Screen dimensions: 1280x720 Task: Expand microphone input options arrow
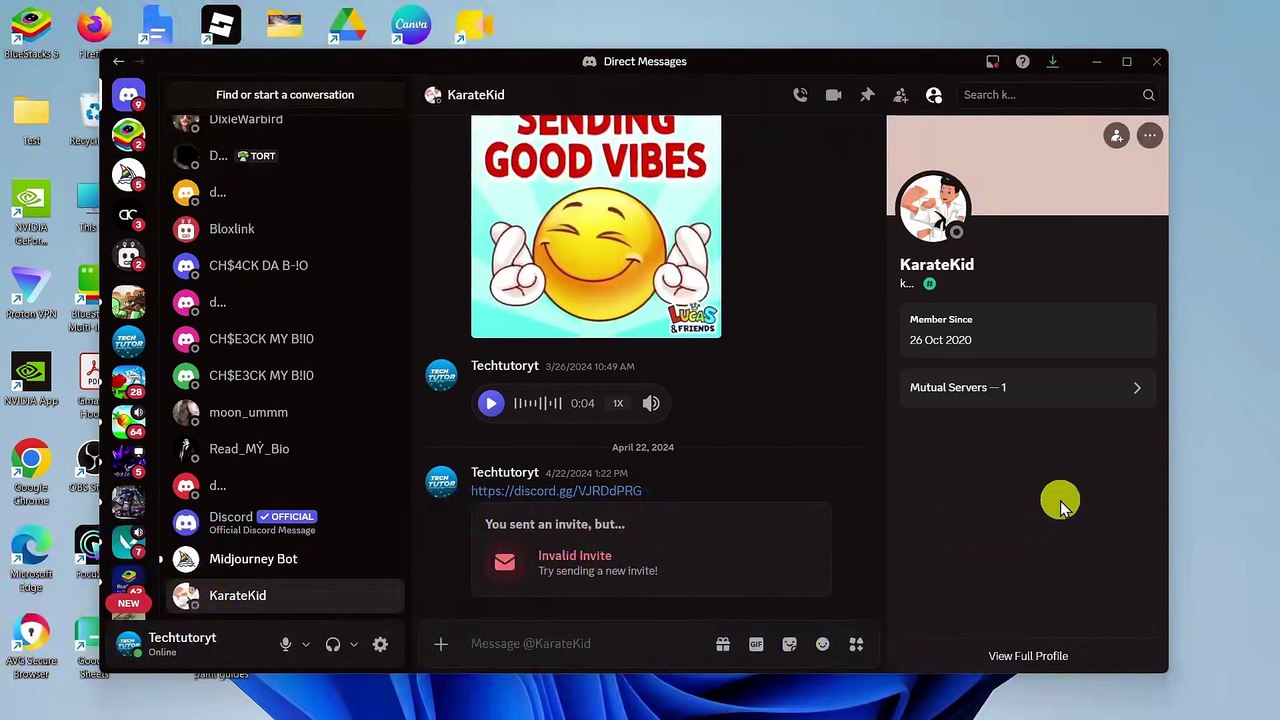[x=306, y=645]
